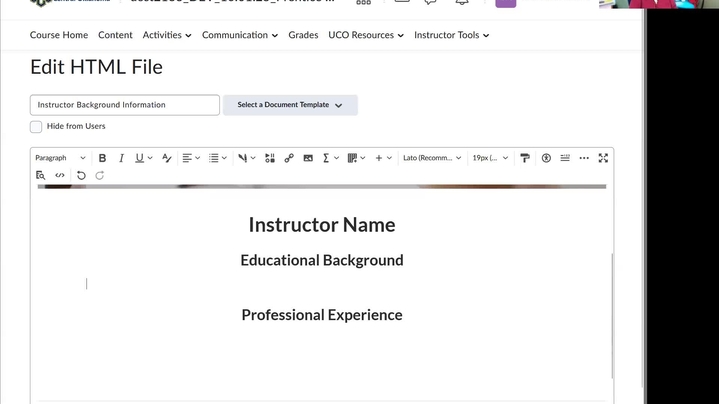Image resolution: width=719 pixels, height=404 pixels.
Task: Show more toolbar actions via ellipsis
Action: pos(584,158)
